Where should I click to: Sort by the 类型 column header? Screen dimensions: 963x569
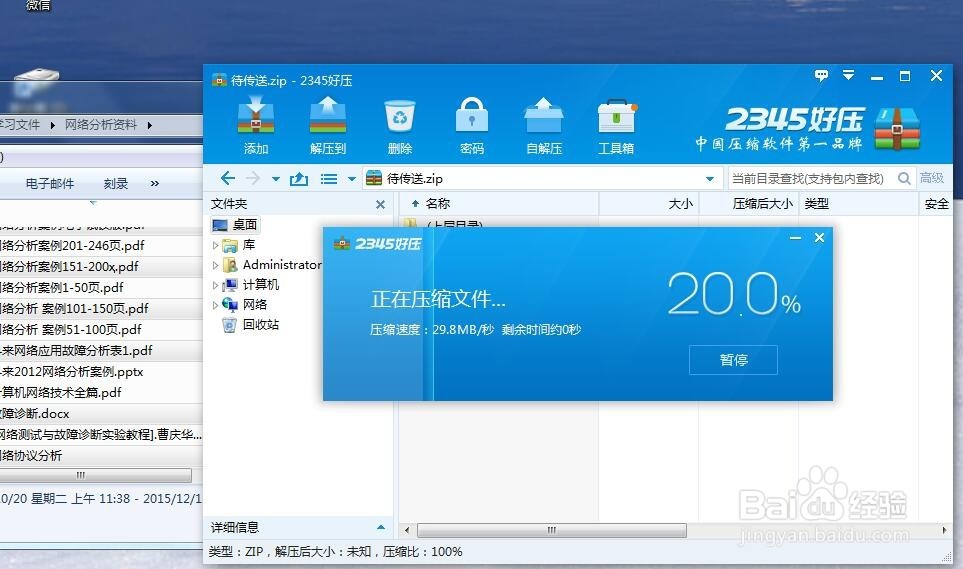click(x=859, y=203)
